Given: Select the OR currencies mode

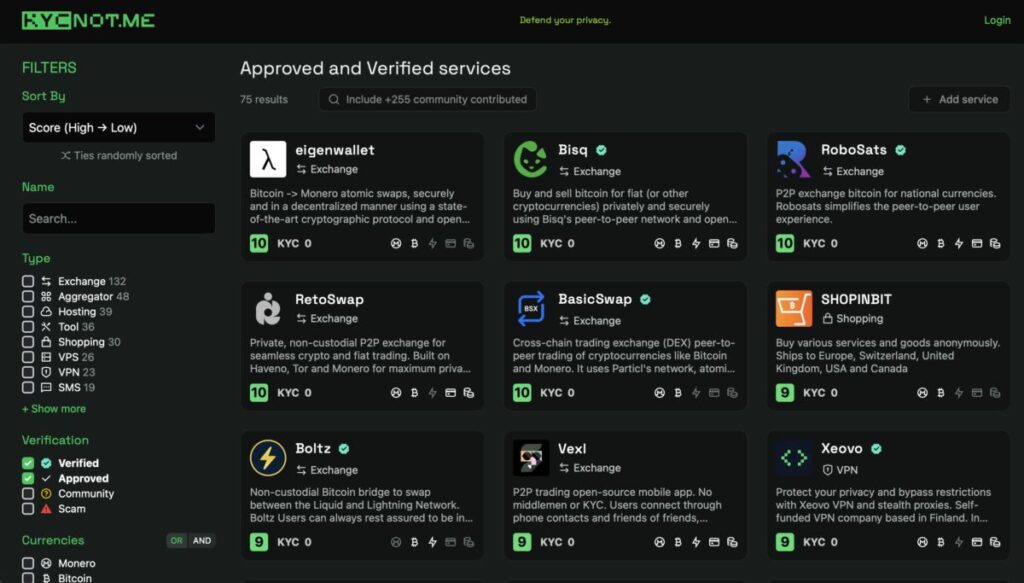Looking at the screenshot, I should pyautogui.click(x=177, y=541).
